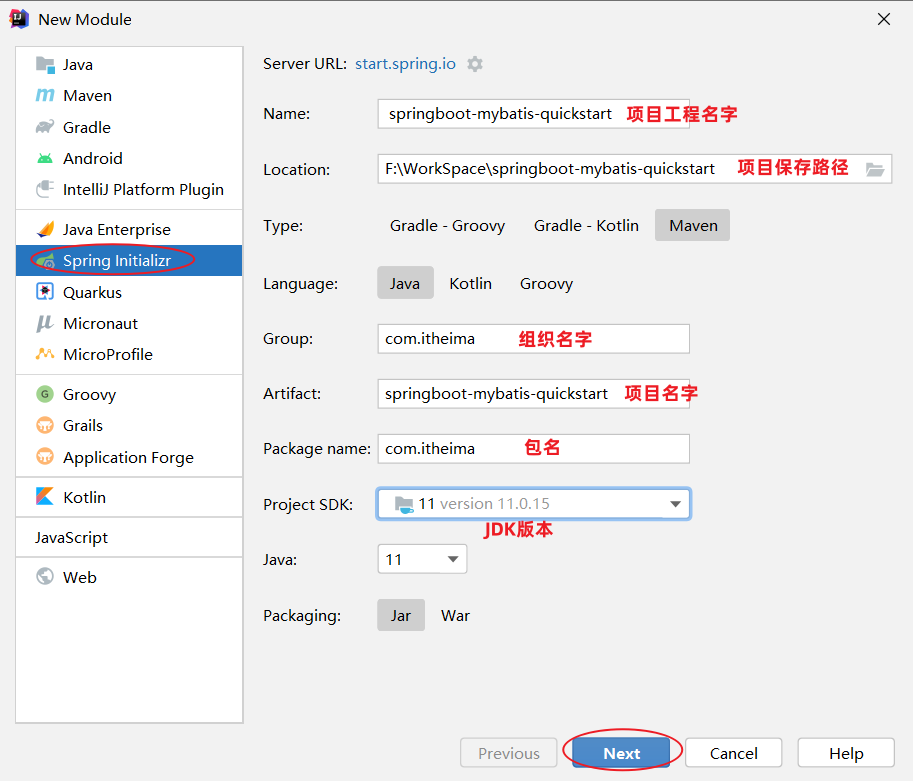Click the Next button
The width and height of the screenshot is (913, 781).
621,753
